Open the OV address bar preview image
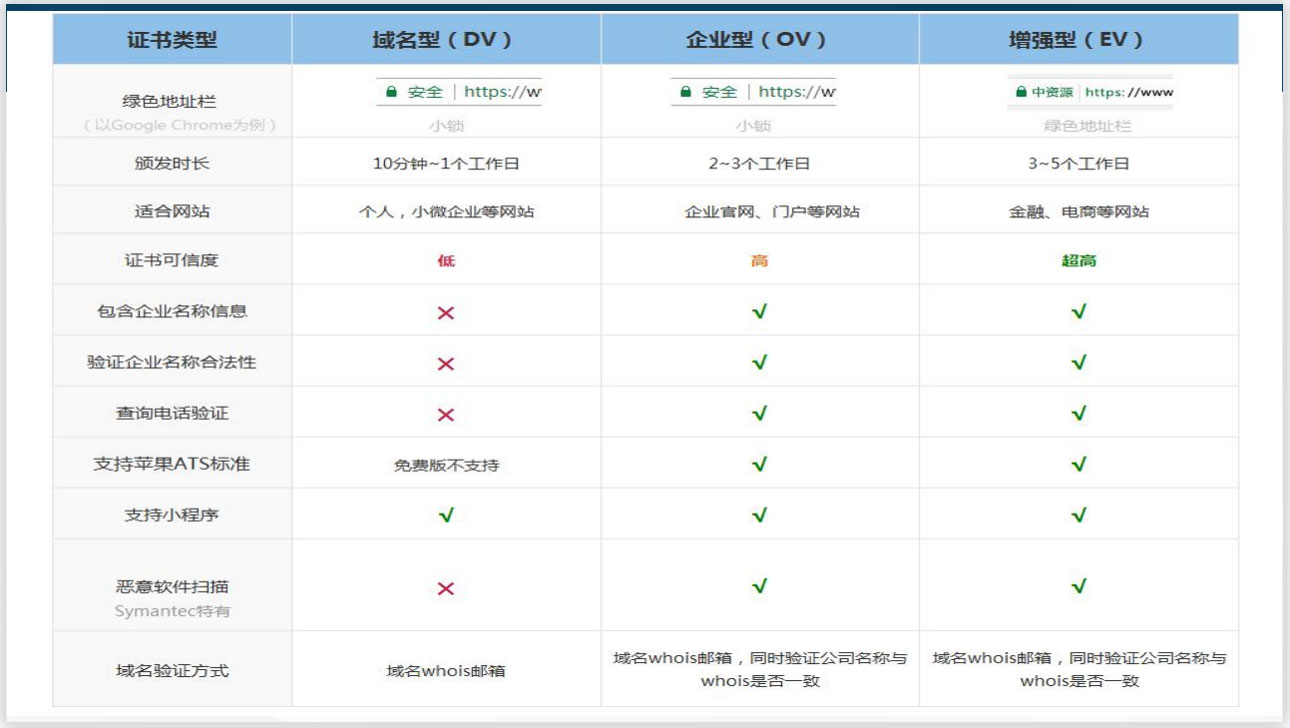1290x728 pixels. tap(753, 92)
